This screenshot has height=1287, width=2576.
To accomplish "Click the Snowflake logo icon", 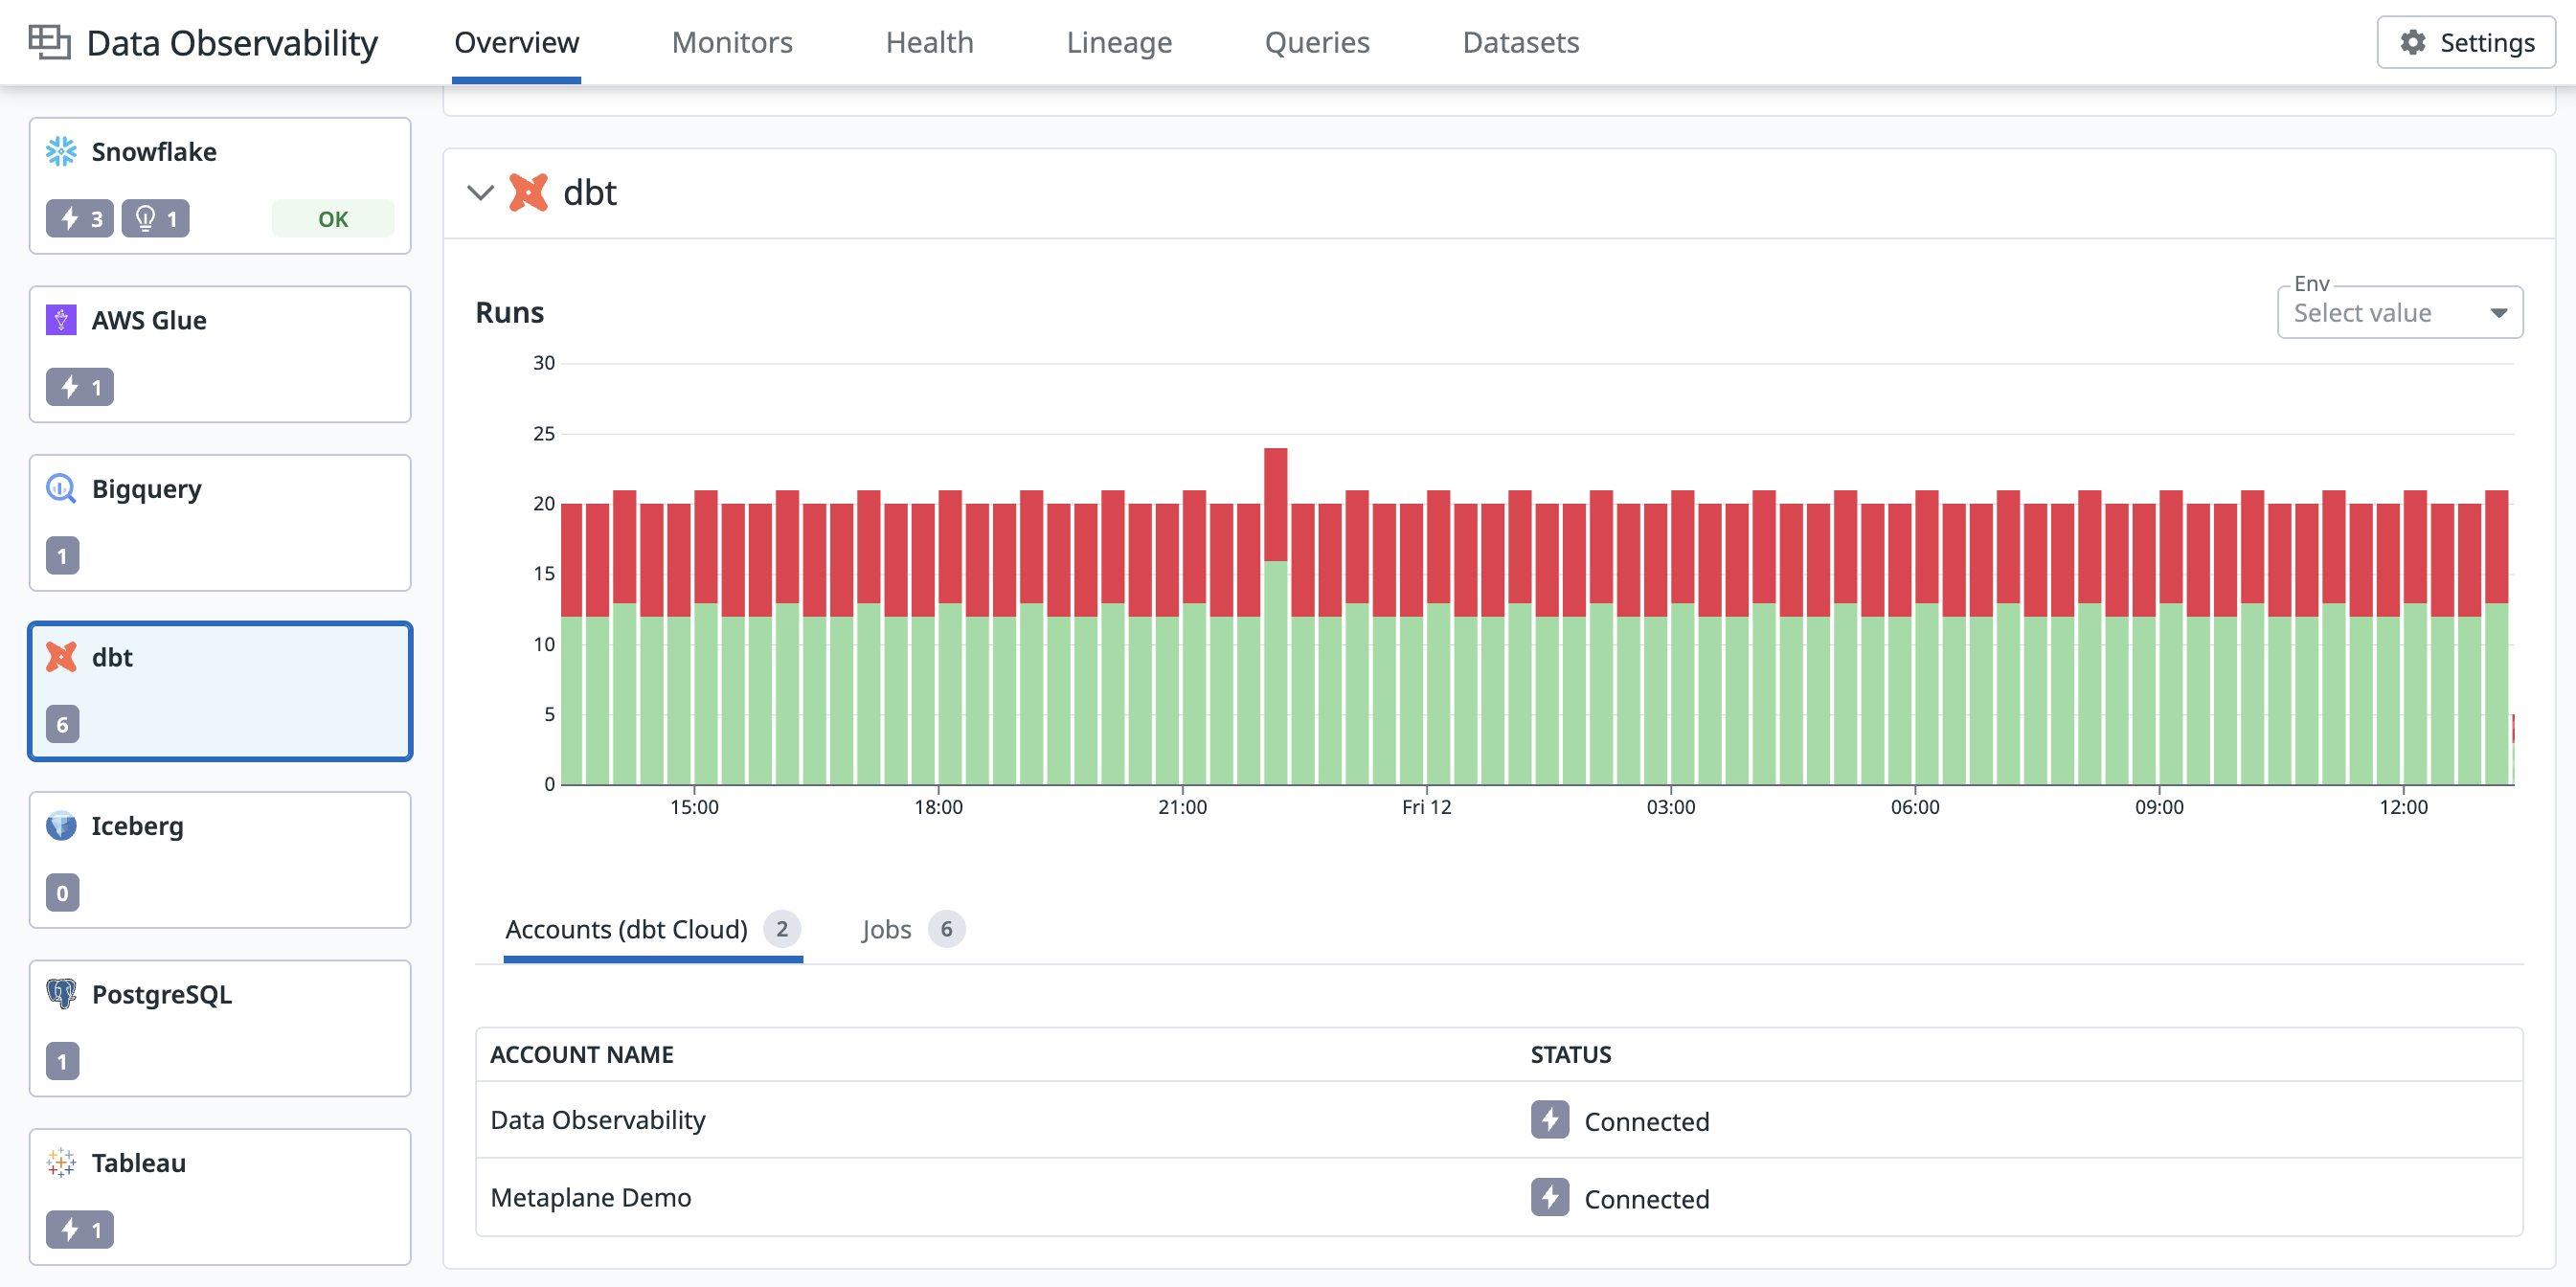I will coord(61,151).
